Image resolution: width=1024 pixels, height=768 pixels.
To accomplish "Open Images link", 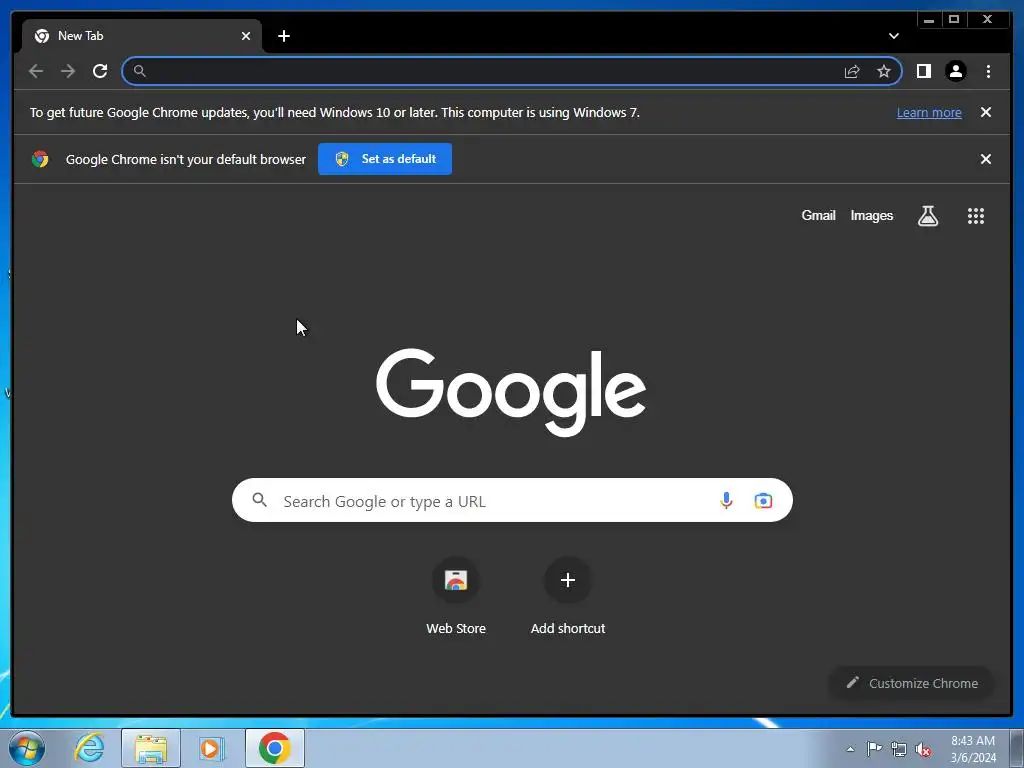I will 871,216.
